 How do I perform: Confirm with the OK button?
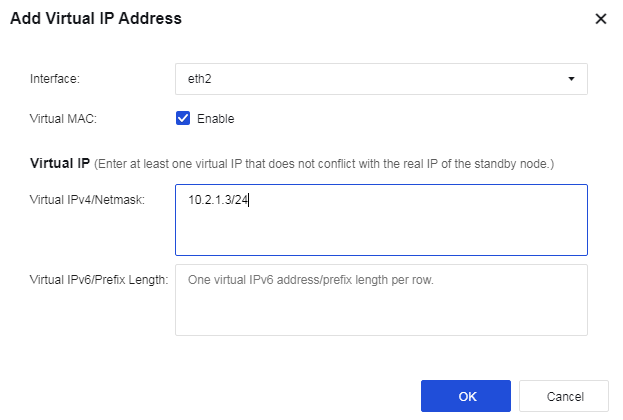467,396
